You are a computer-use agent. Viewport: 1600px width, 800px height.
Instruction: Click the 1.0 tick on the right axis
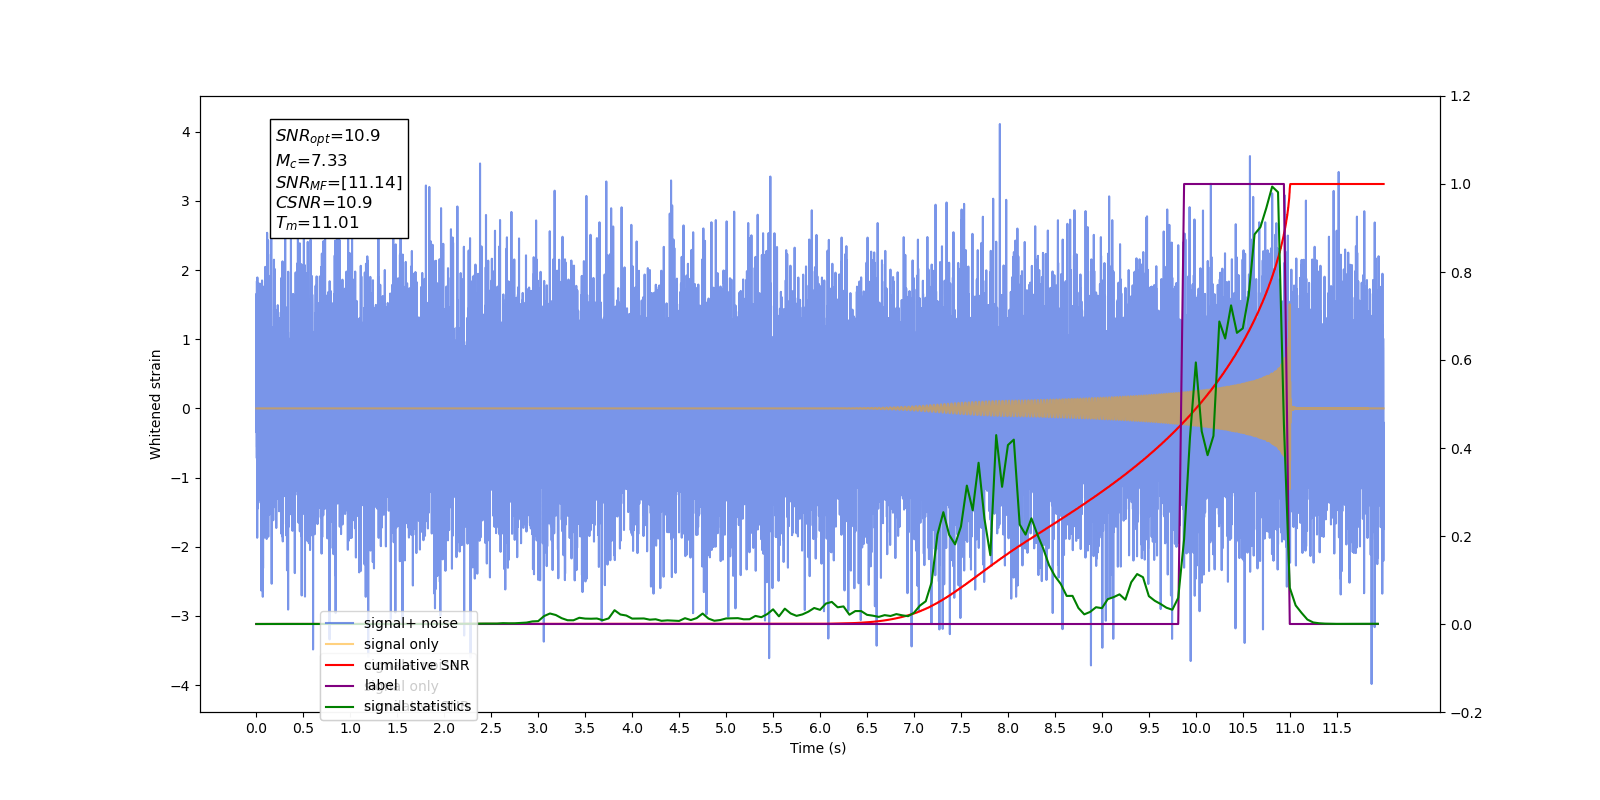(x=1460, y=185)
